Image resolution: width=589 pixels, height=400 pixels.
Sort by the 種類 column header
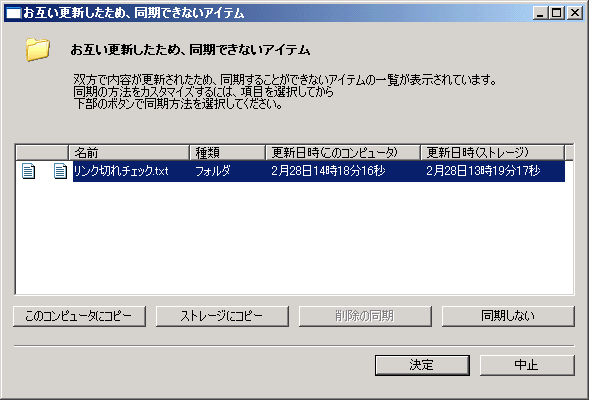[227, 152]
